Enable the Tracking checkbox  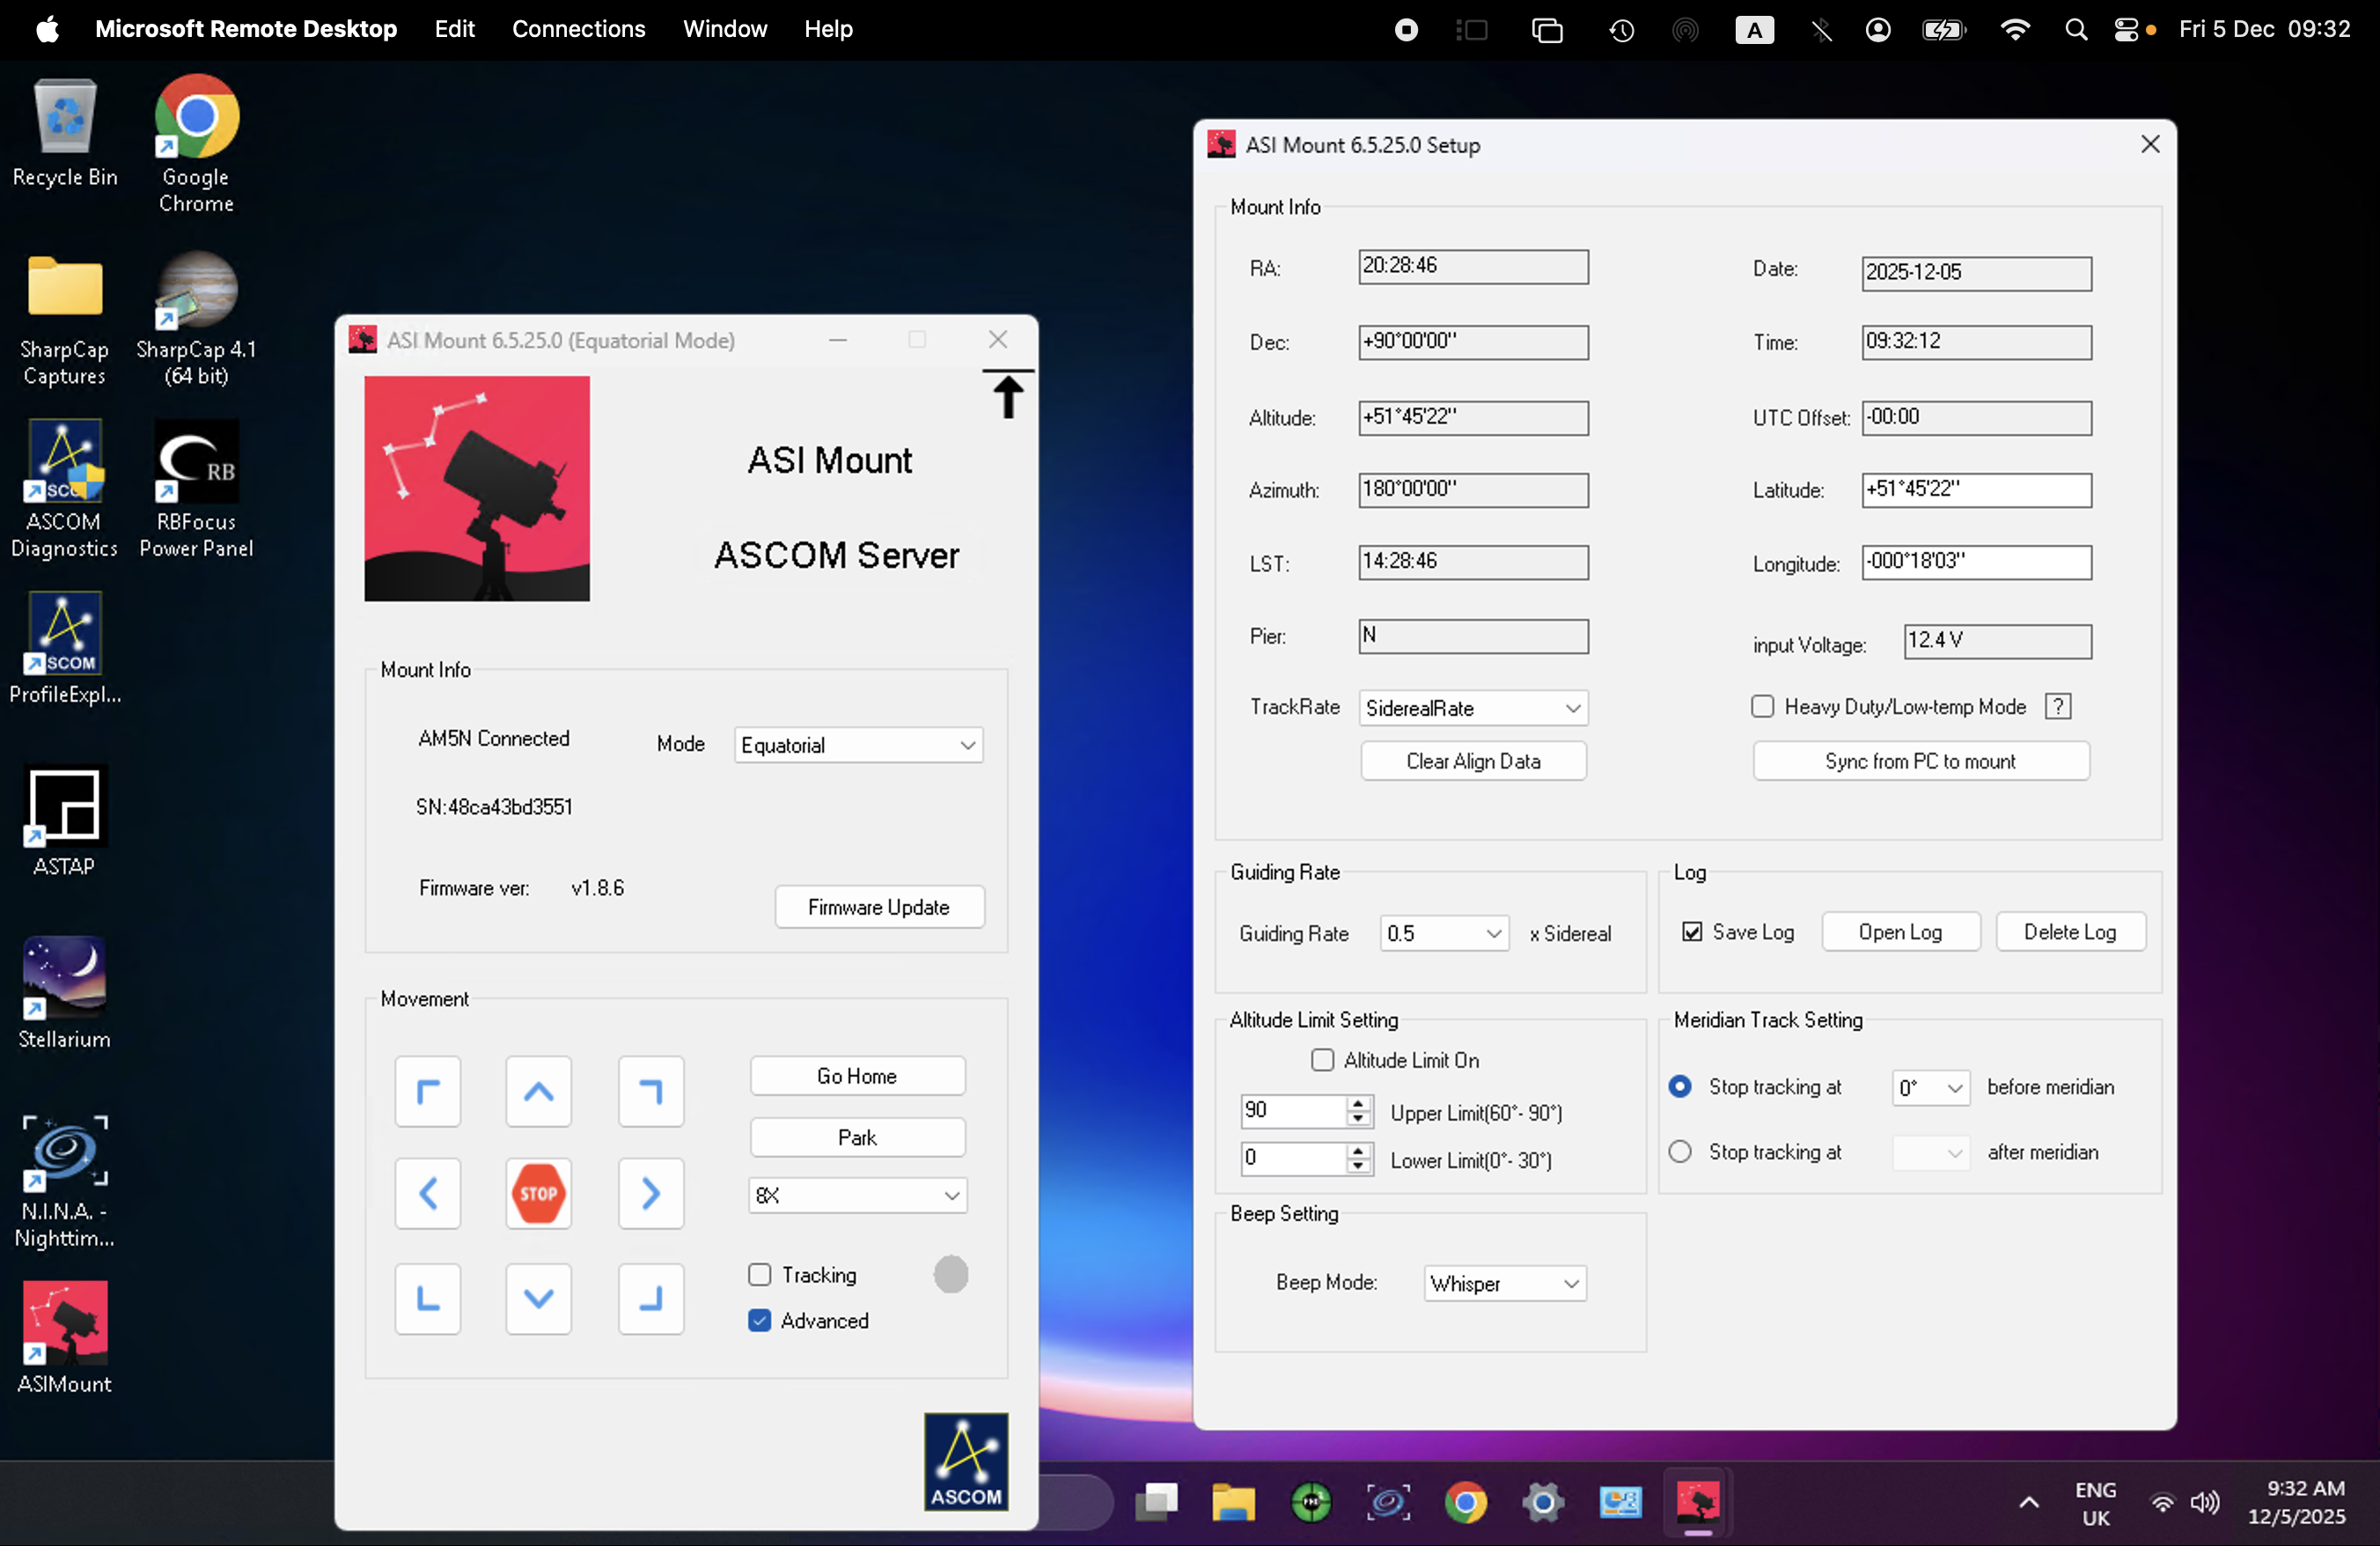(760, 1275)
